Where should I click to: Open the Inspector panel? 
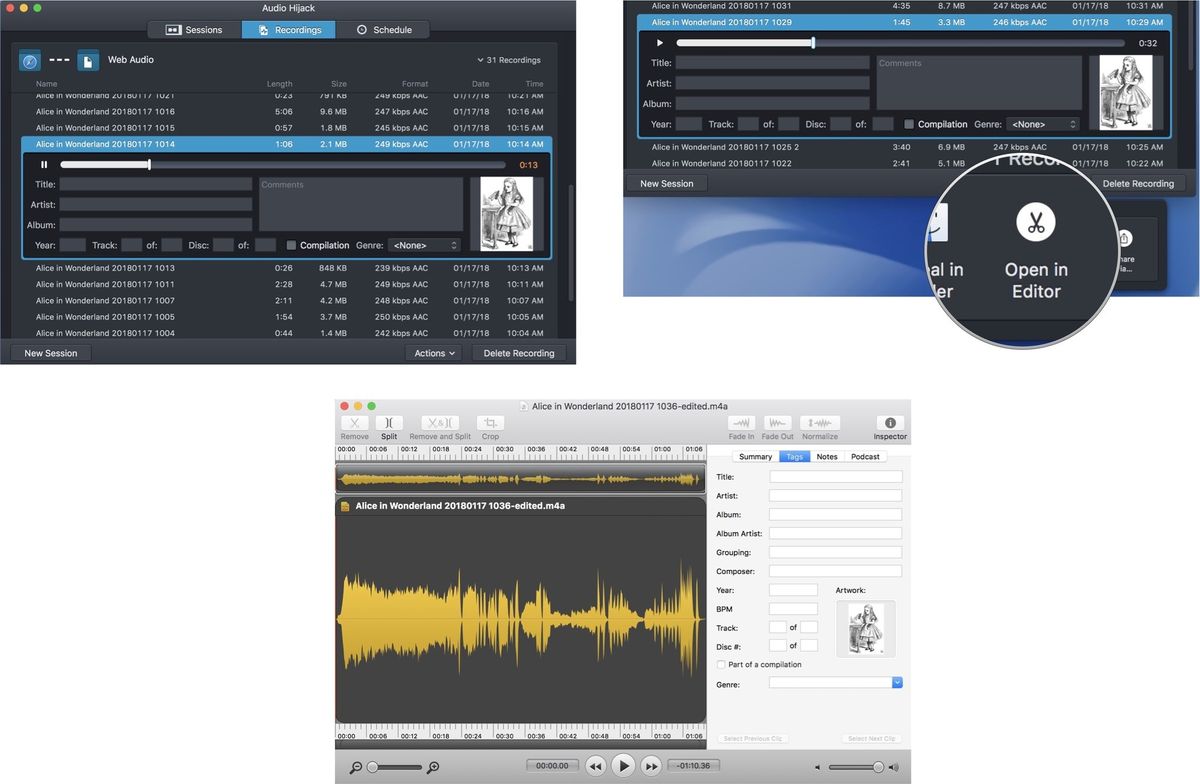pyautogui.click(x=889, y=425)
